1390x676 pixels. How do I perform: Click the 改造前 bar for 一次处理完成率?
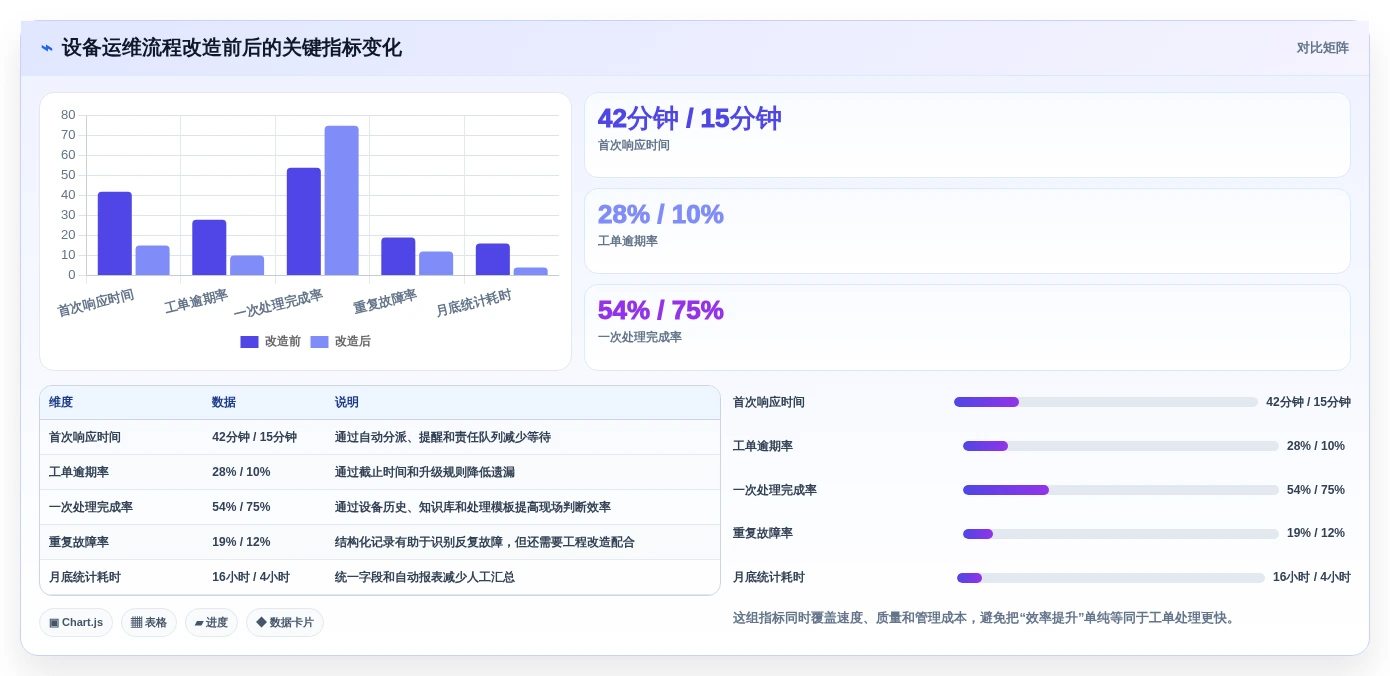point(304,221)
